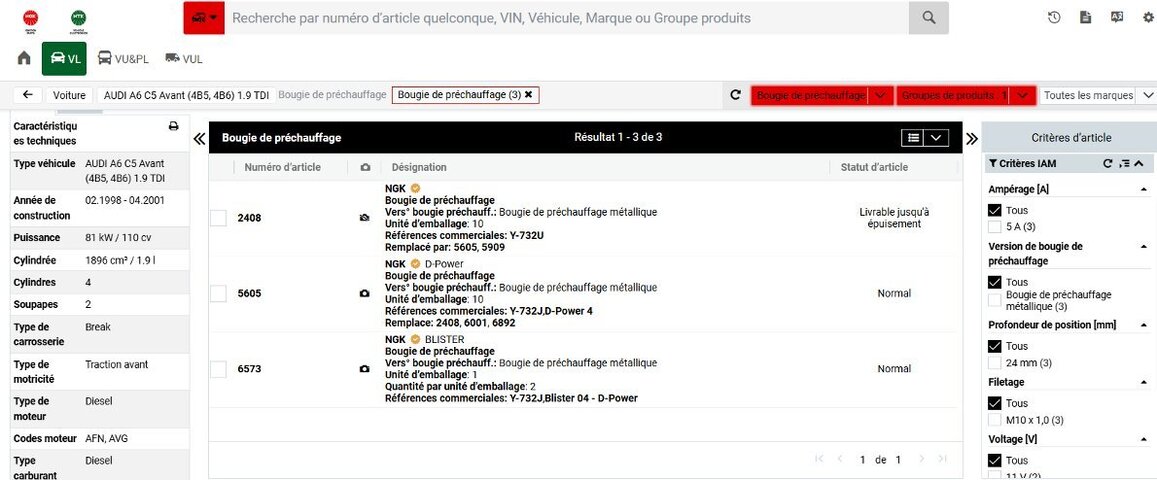The width and height of the screenshot is (1157, 480).
Task: Go to last results page
Action: click(942, 459)
